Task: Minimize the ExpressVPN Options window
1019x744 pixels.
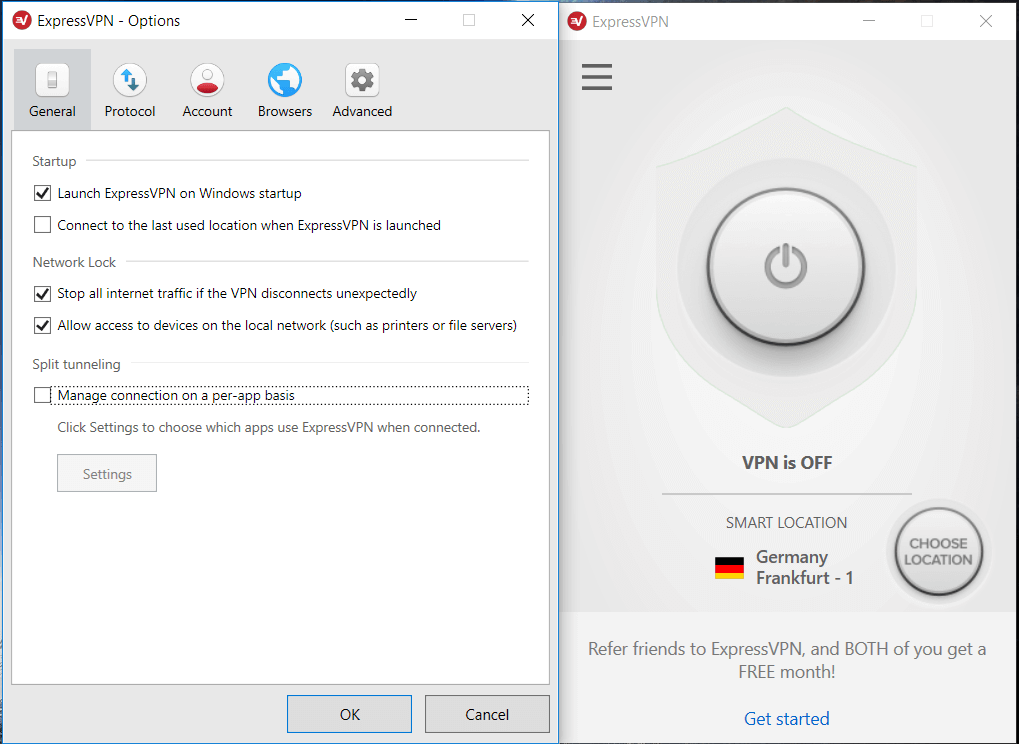Action: [x=411, y=20]
